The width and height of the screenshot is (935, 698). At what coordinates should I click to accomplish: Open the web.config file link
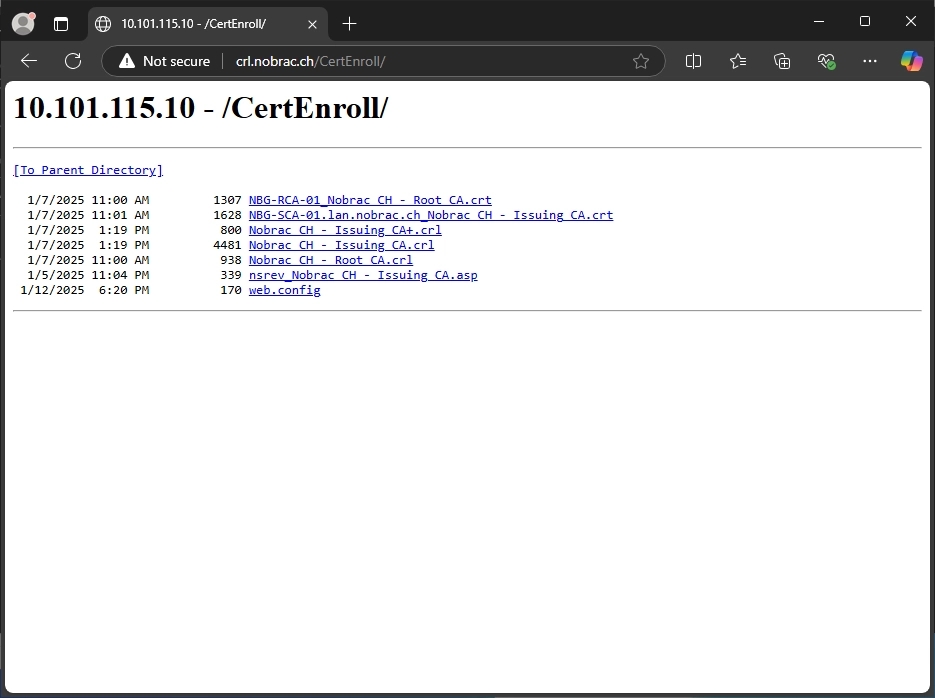(284, 290)
